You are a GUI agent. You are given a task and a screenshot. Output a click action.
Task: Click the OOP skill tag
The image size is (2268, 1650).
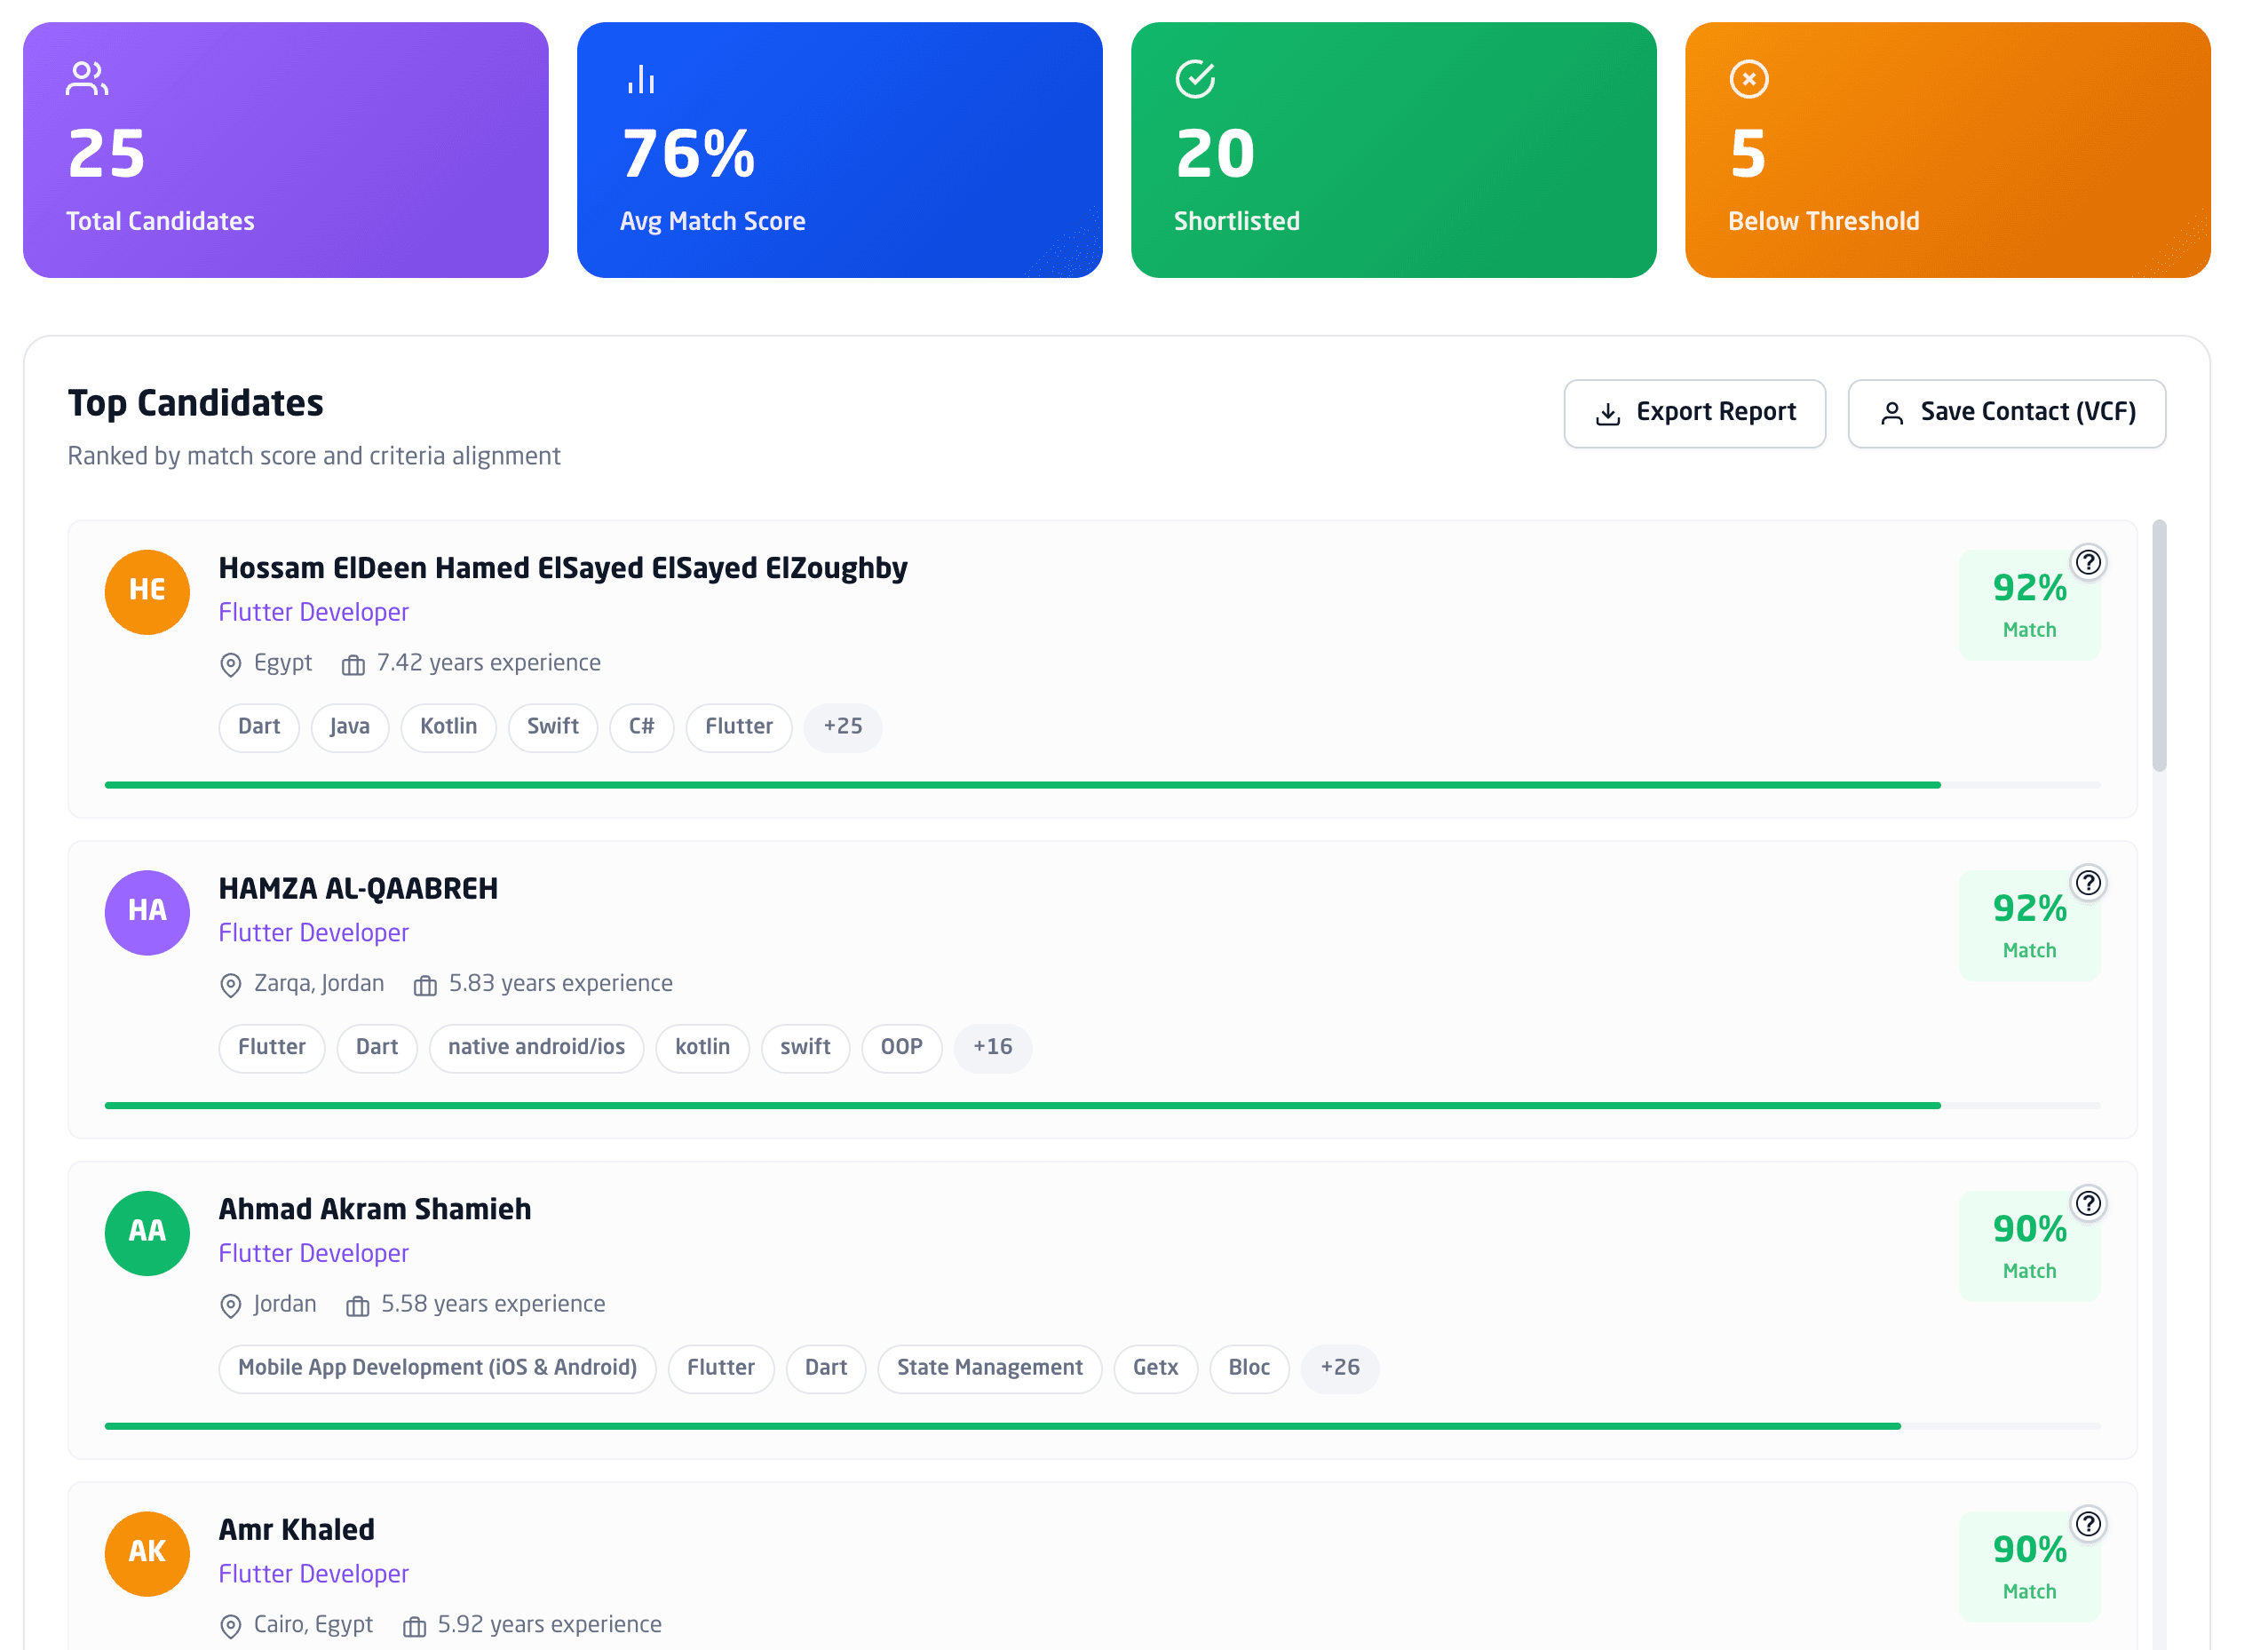coord(901,1047)
